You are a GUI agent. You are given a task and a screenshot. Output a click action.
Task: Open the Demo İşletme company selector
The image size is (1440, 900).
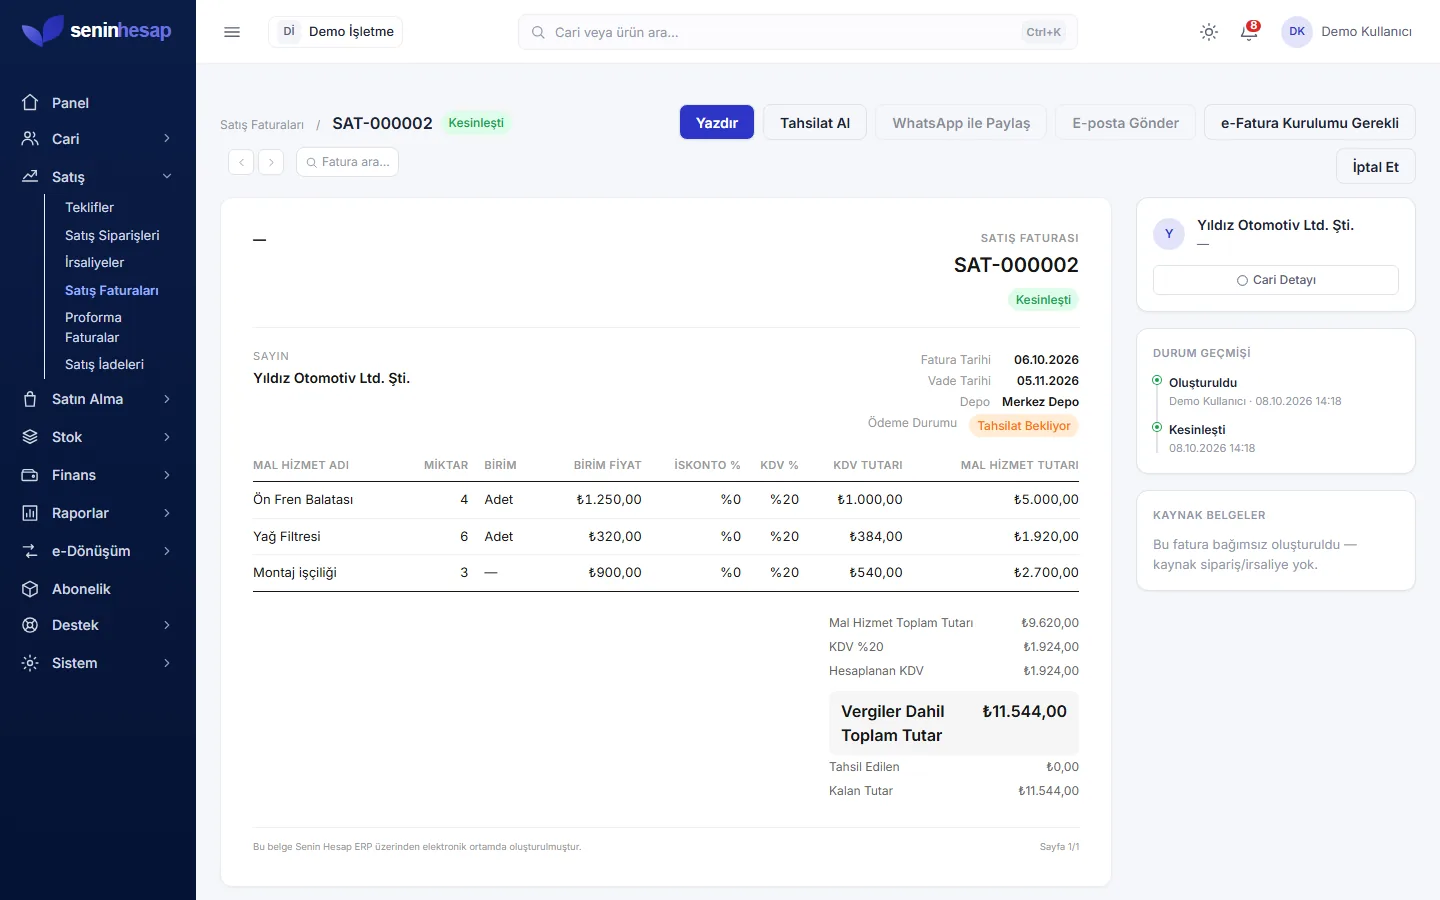[336, 32]
